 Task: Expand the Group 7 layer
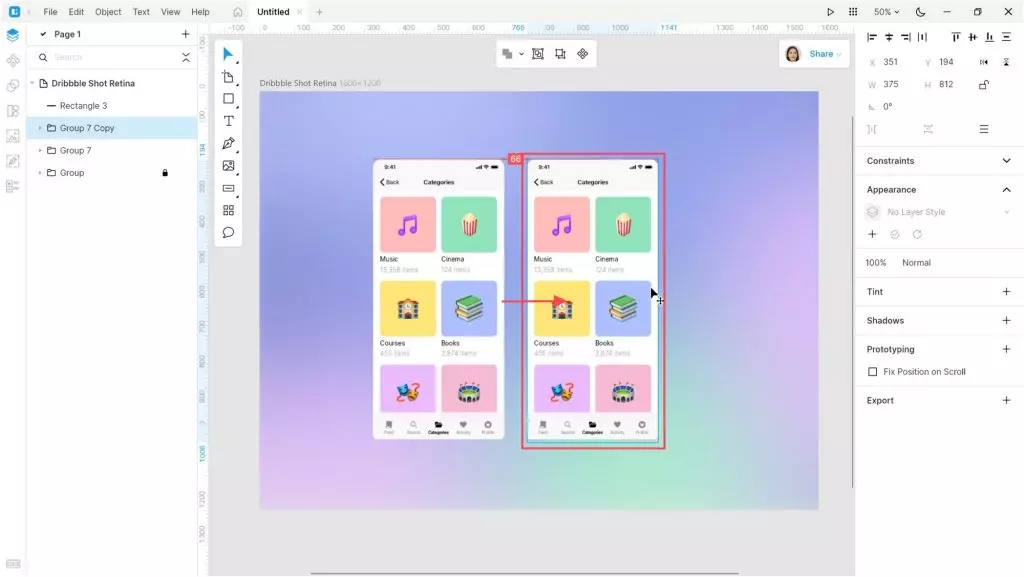(40, 150)
